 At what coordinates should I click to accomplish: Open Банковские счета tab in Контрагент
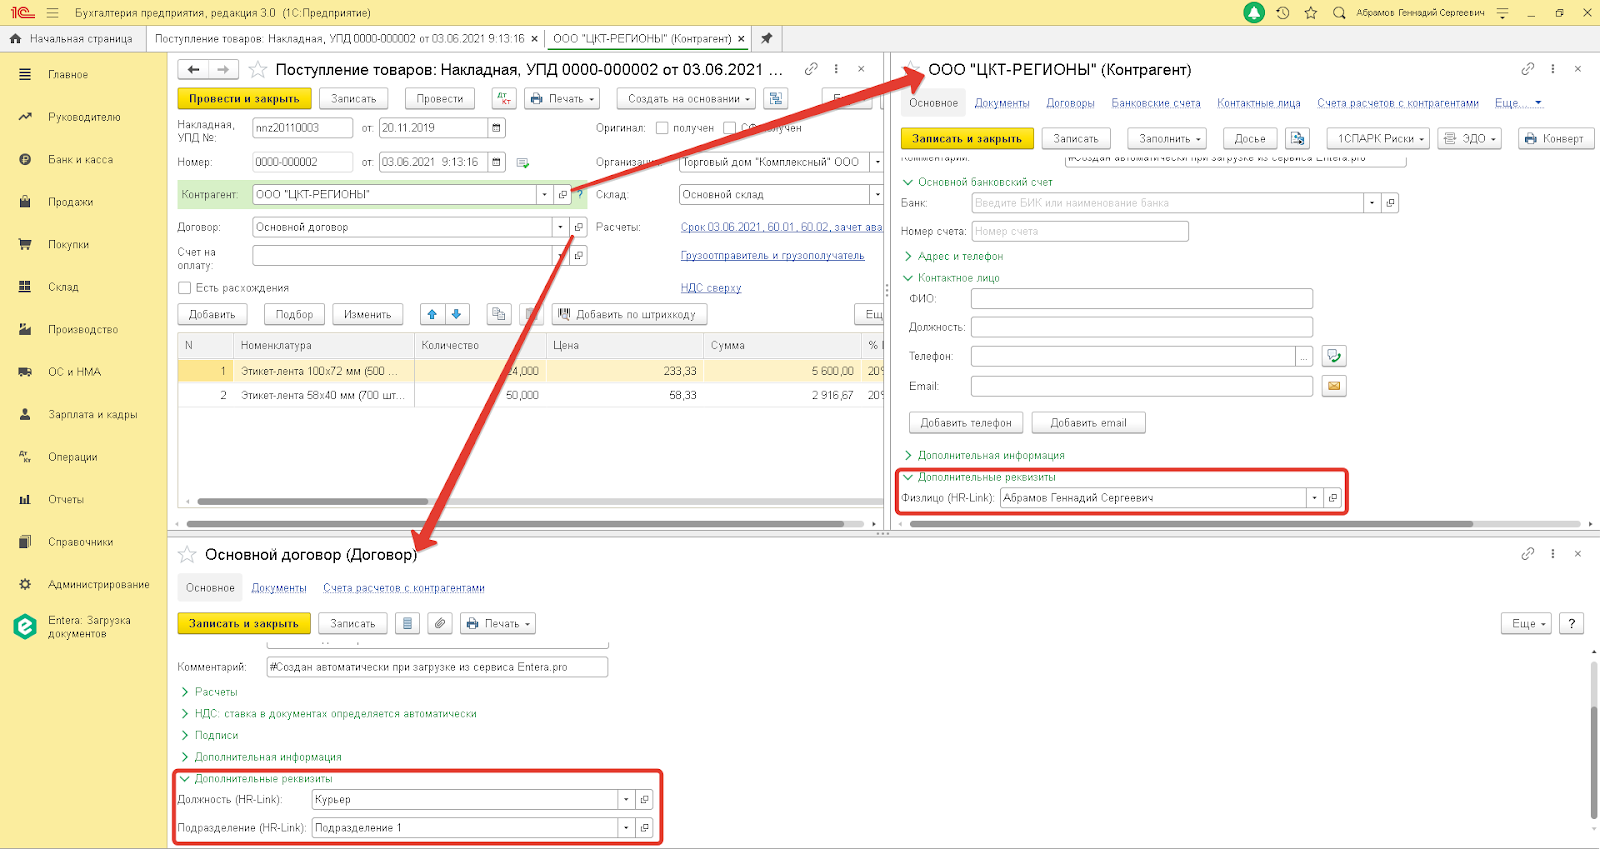pos(1156,103)
